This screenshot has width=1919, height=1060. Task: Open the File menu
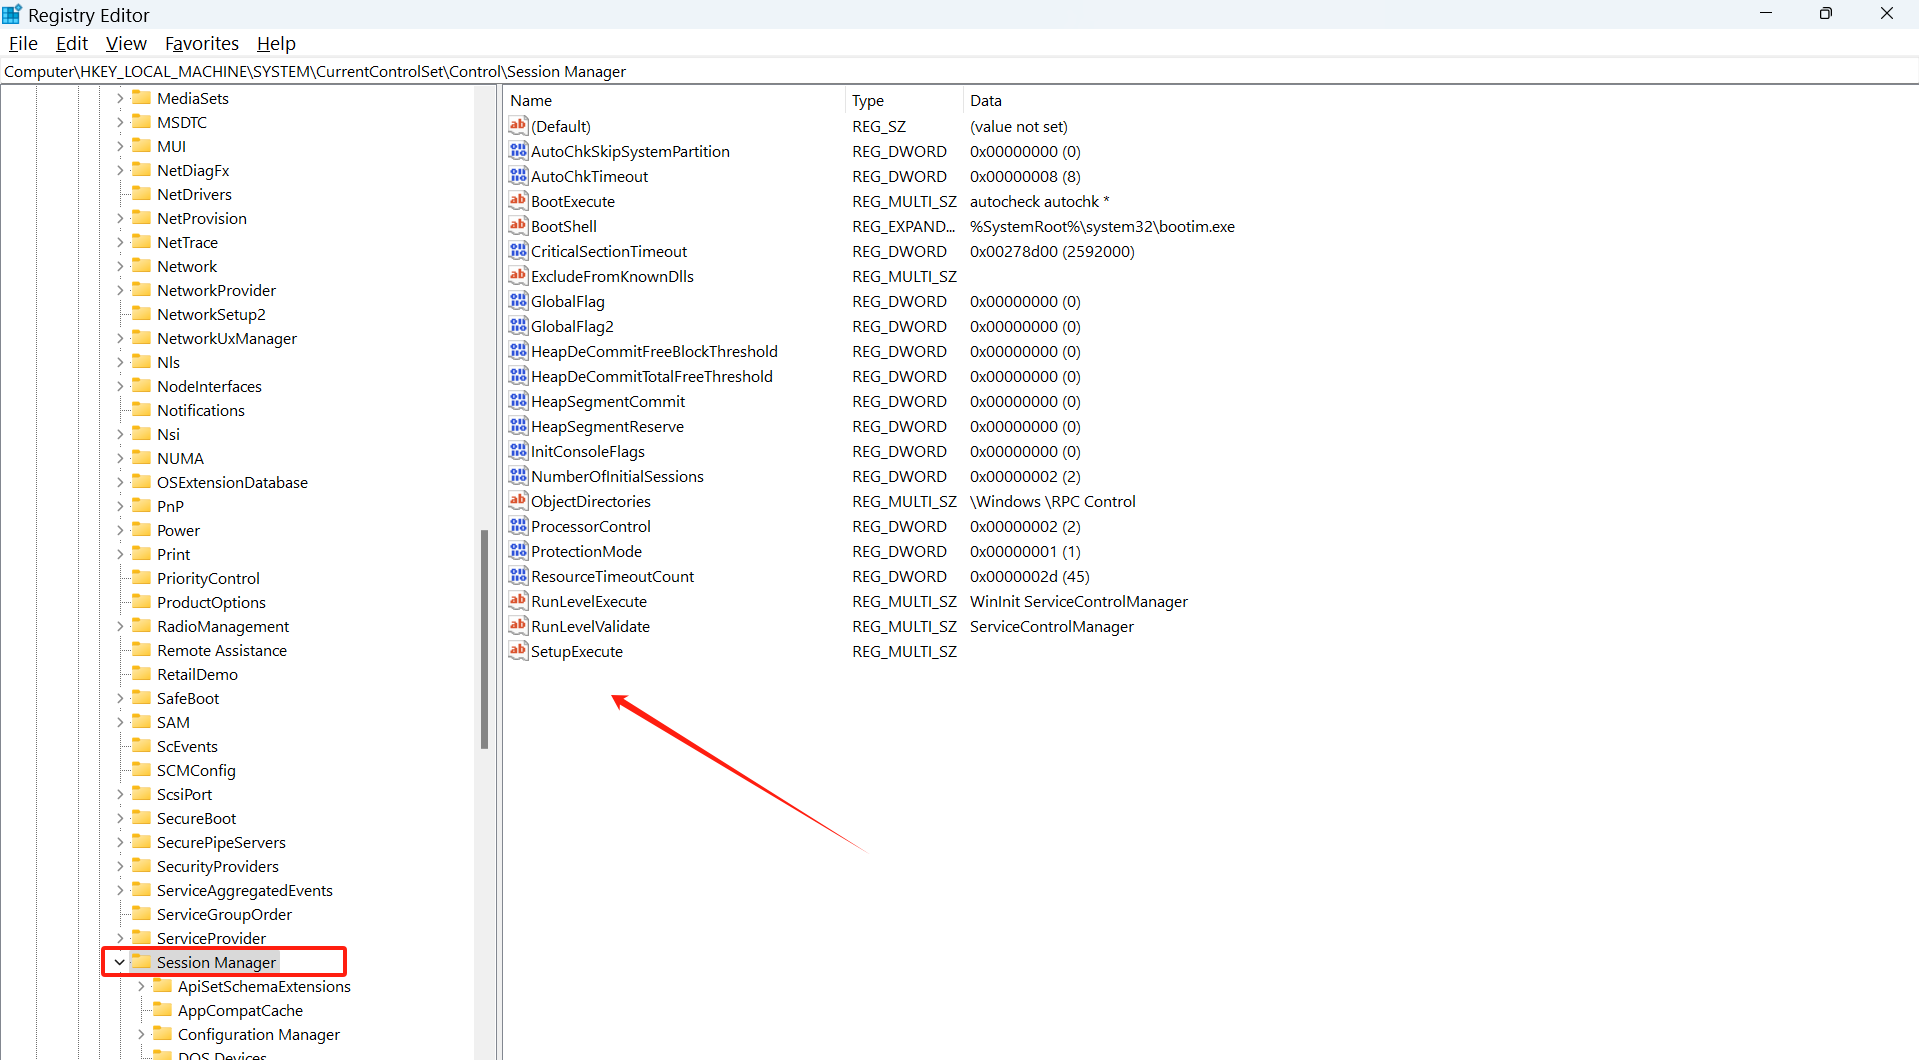coord(23,43)
